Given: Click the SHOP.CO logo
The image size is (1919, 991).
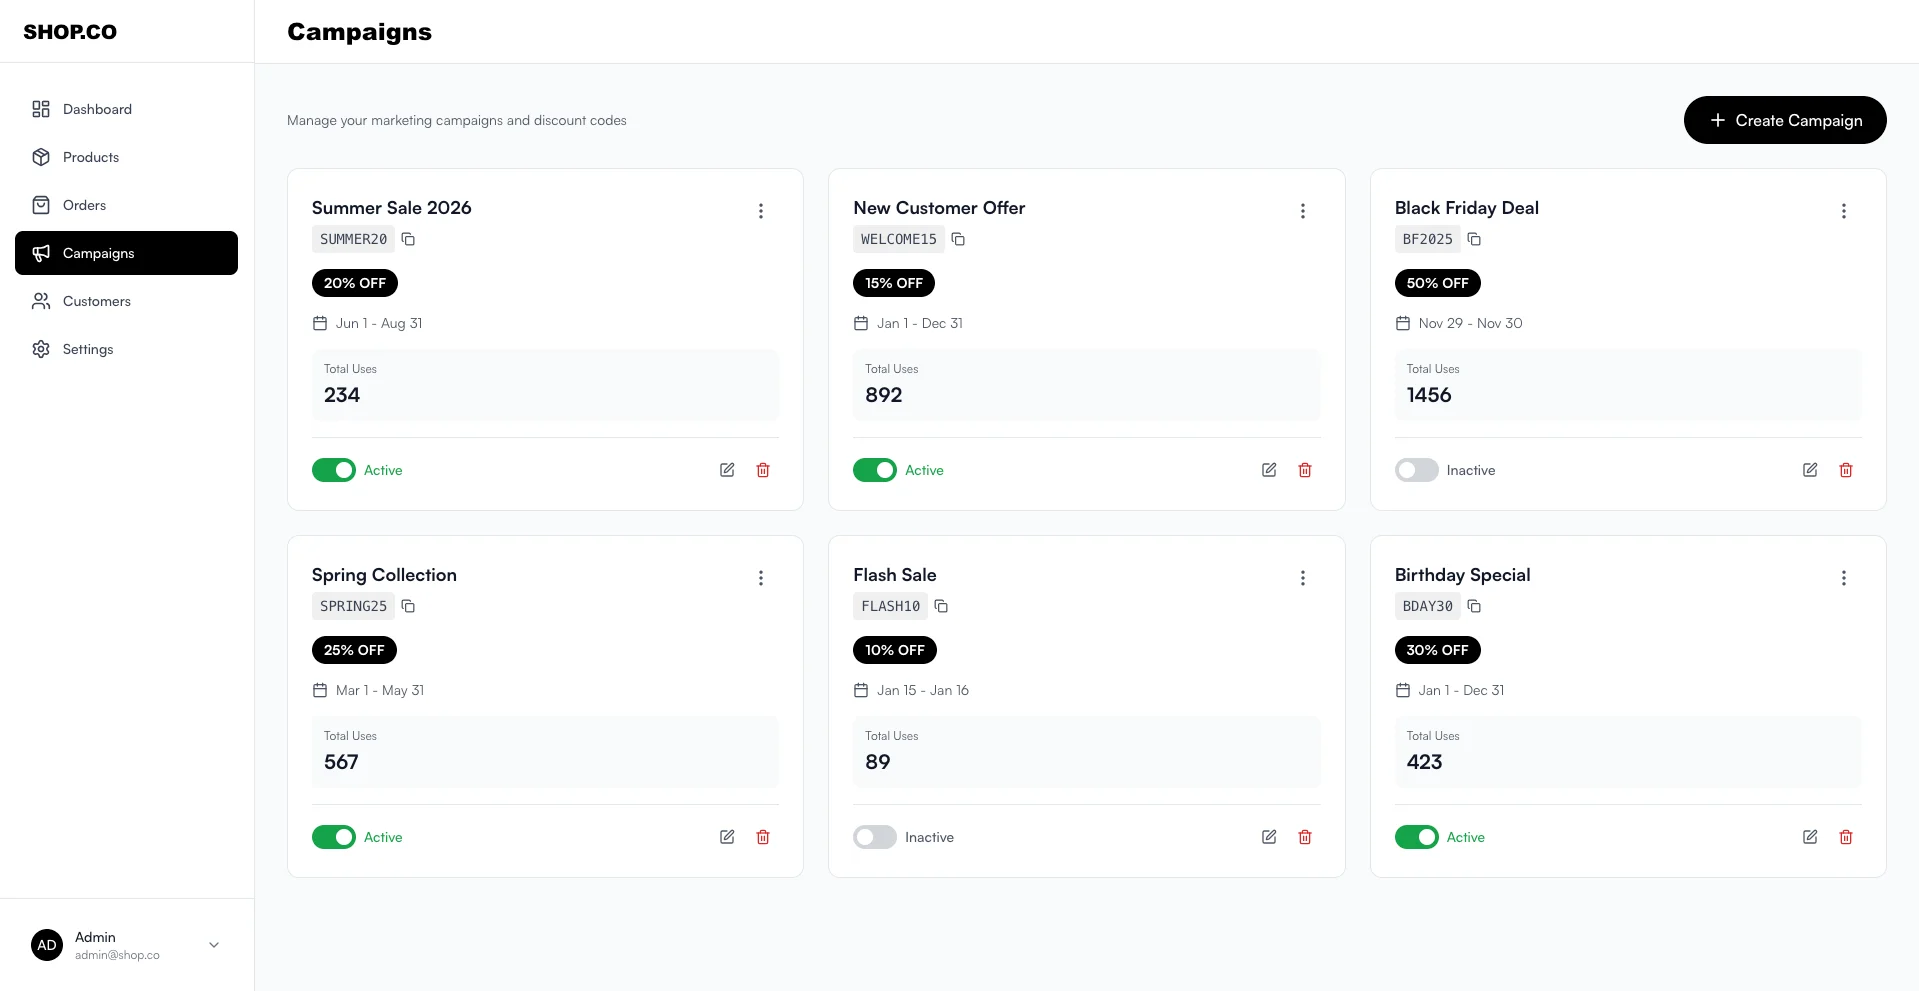Looking at the screenshot, I should (x=70, y=32).
